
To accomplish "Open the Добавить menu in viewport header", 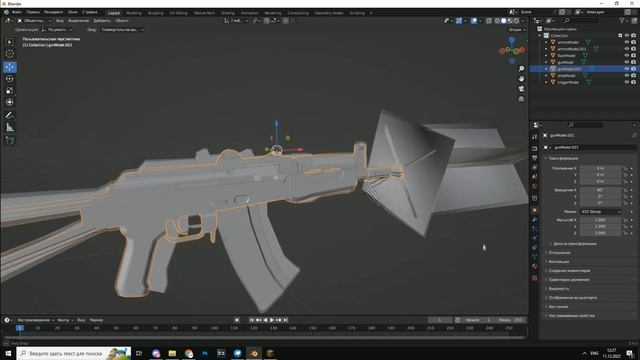I will (102, 20).
